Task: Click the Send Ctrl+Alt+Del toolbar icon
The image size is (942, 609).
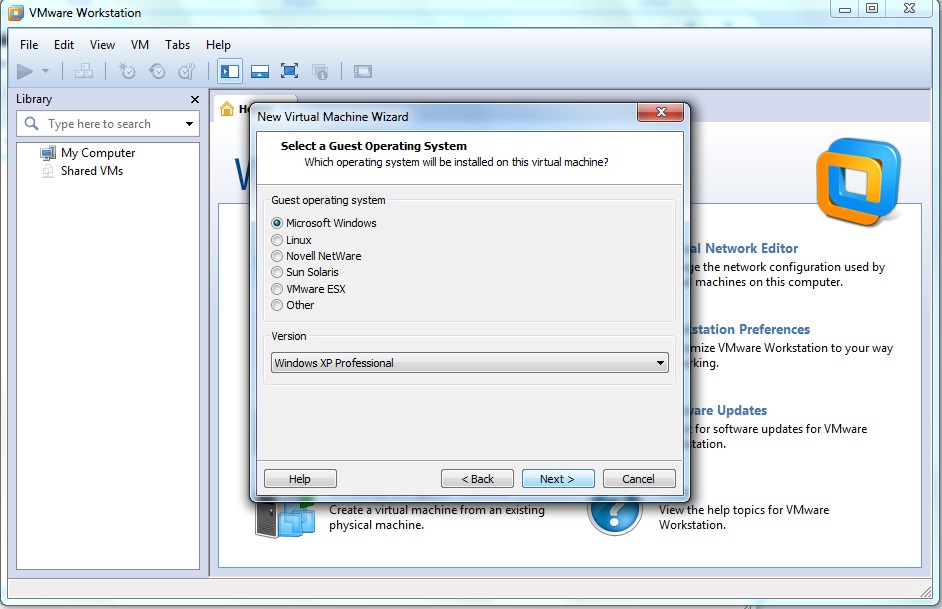Action: click(84, 71)
